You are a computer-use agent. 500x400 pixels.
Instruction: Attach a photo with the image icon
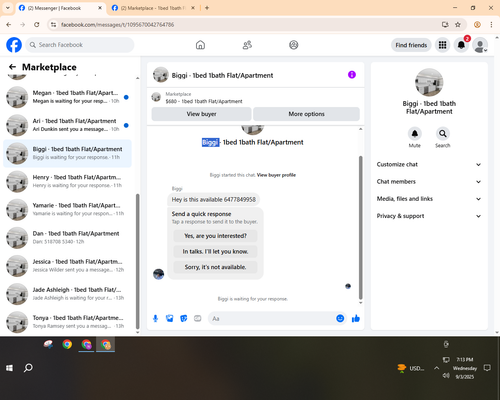[170, 319]
